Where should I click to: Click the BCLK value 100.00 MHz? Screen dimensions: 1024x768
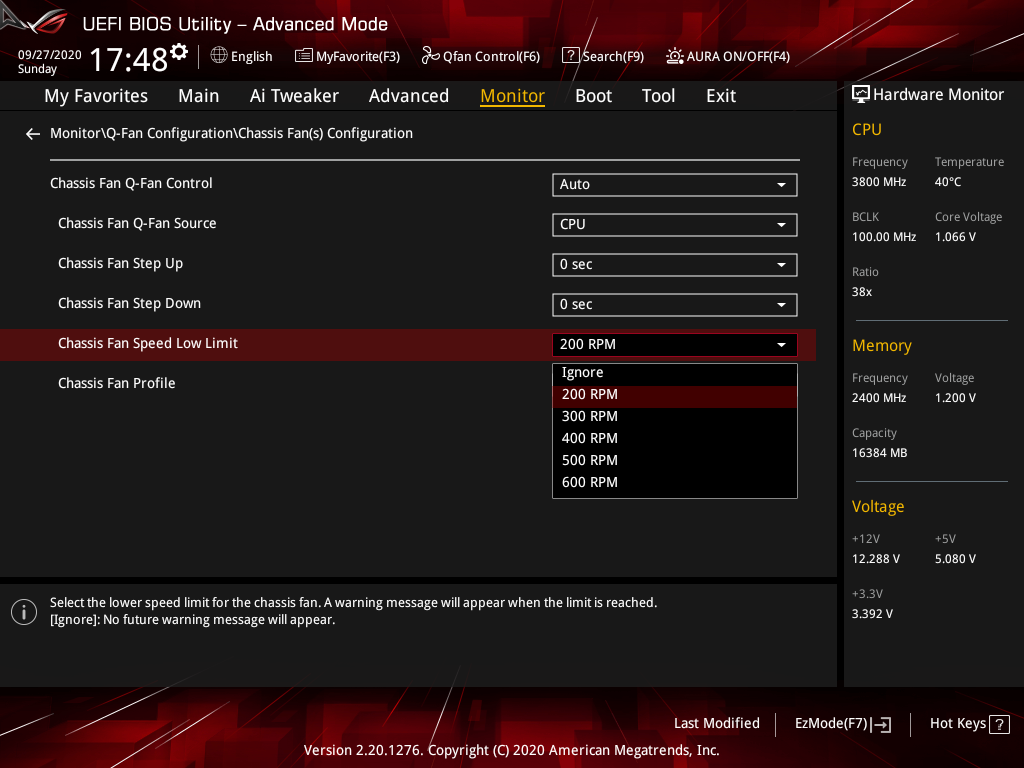tap(884, 237)
